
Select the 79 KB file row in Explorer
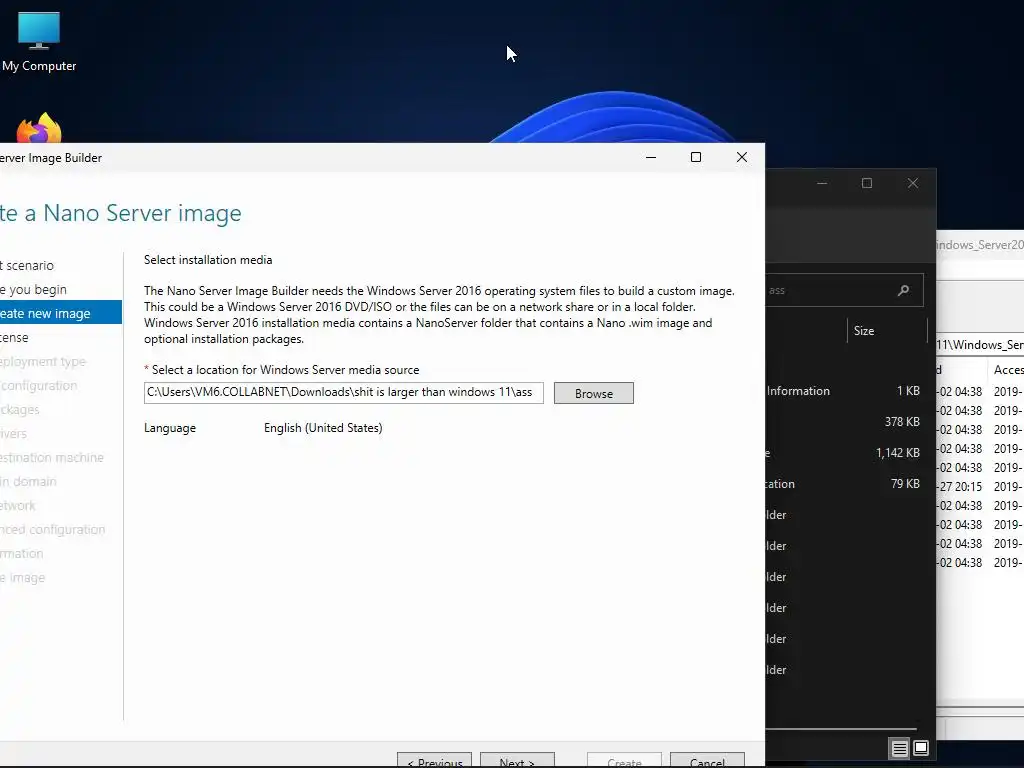click(x=844, y=484)
